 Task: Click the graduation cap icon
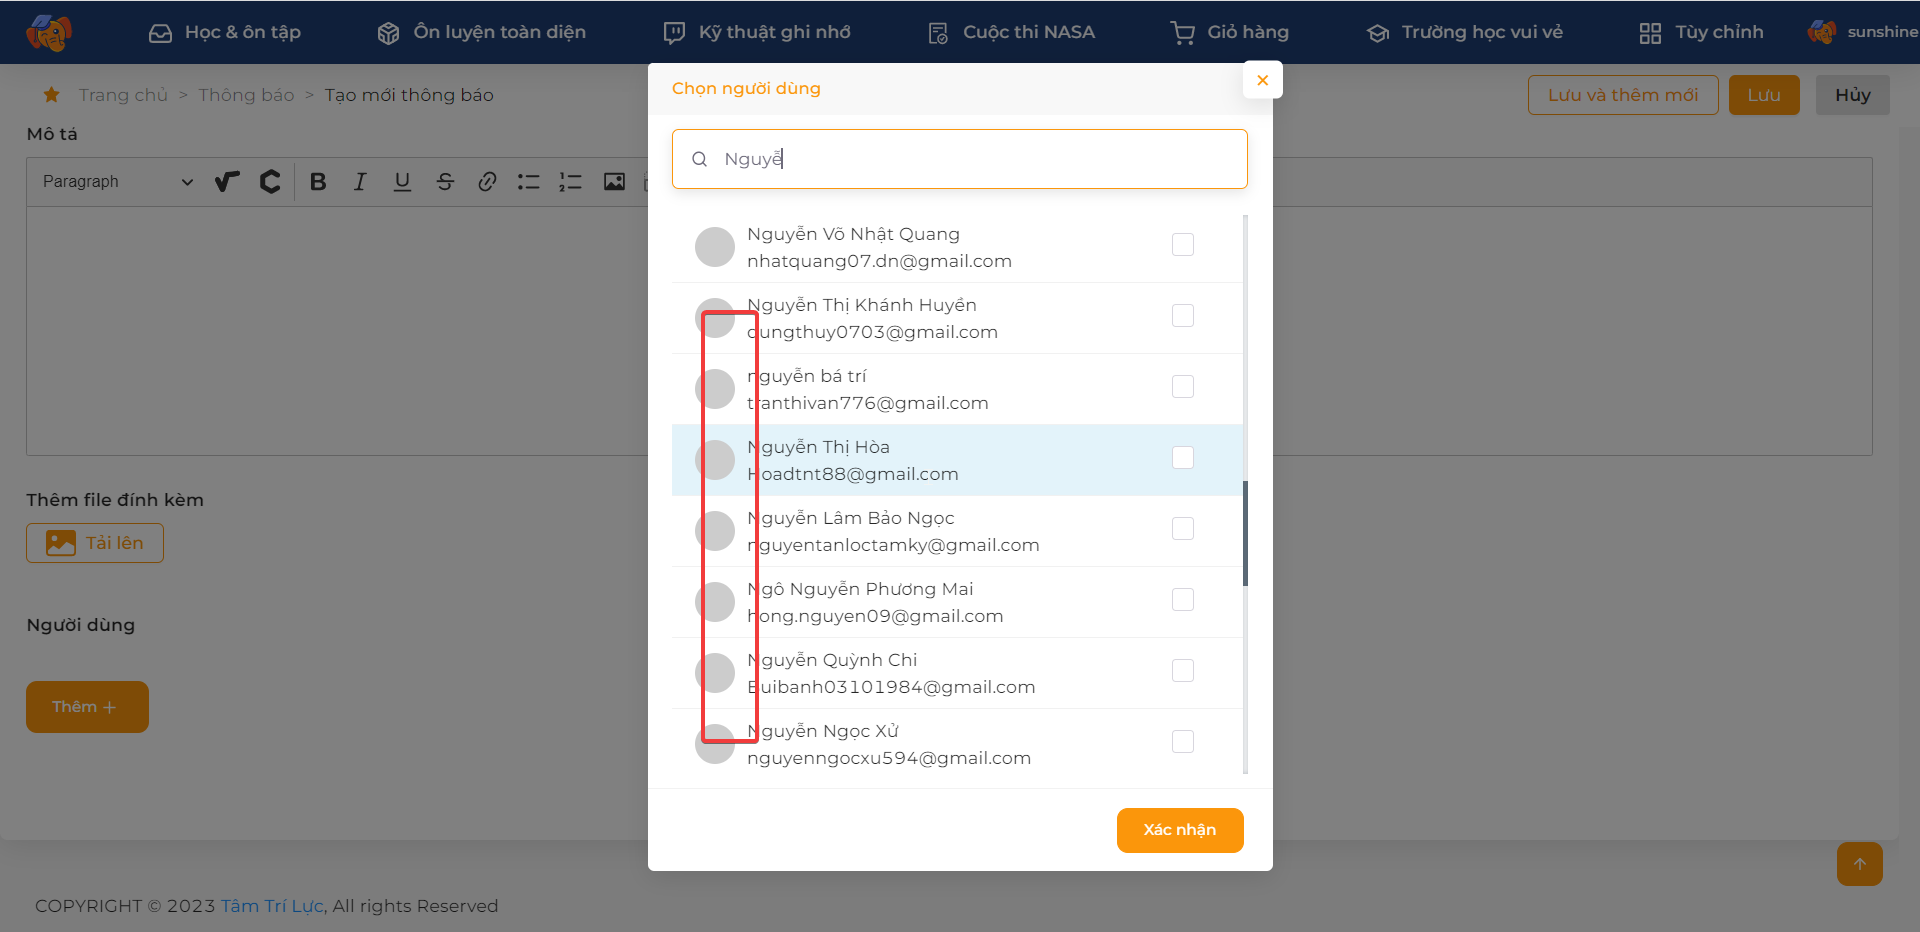tap(1378, 33)
